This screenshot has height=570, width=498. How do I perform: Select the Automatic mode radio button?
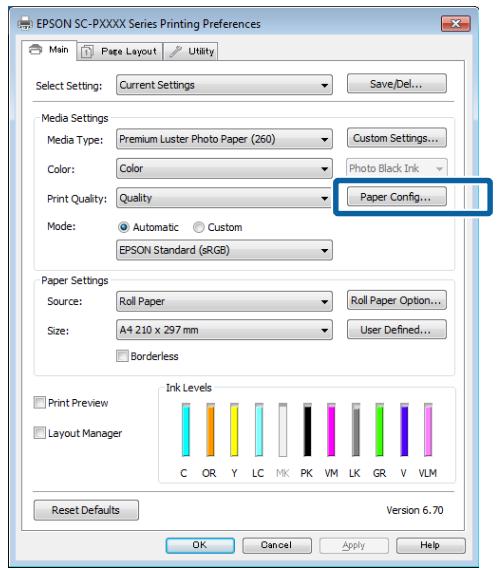tap(124, 227)
